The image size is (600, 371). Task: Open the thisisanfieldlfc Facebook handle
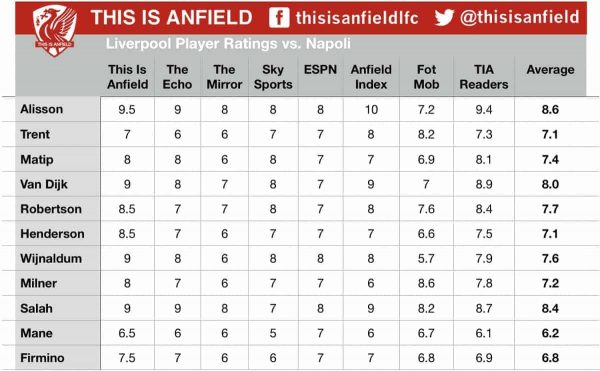click(x=357, y=18)
